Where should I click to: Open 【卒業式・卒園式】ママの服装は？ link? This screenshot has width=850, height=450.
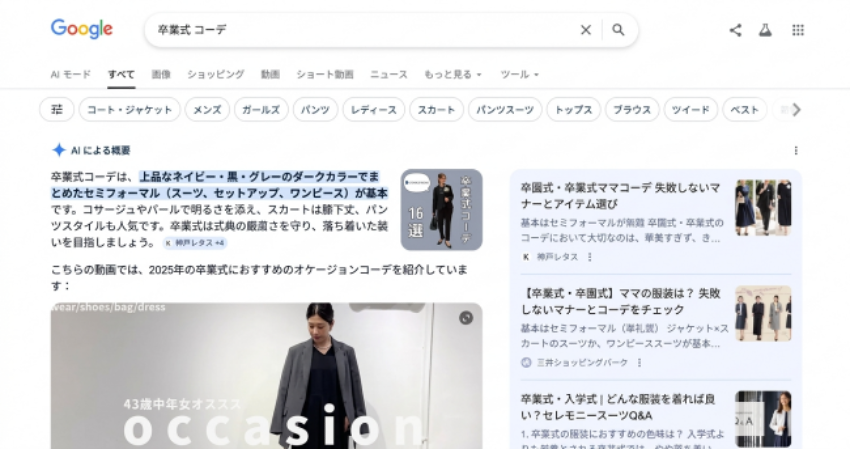coord(620,301)
